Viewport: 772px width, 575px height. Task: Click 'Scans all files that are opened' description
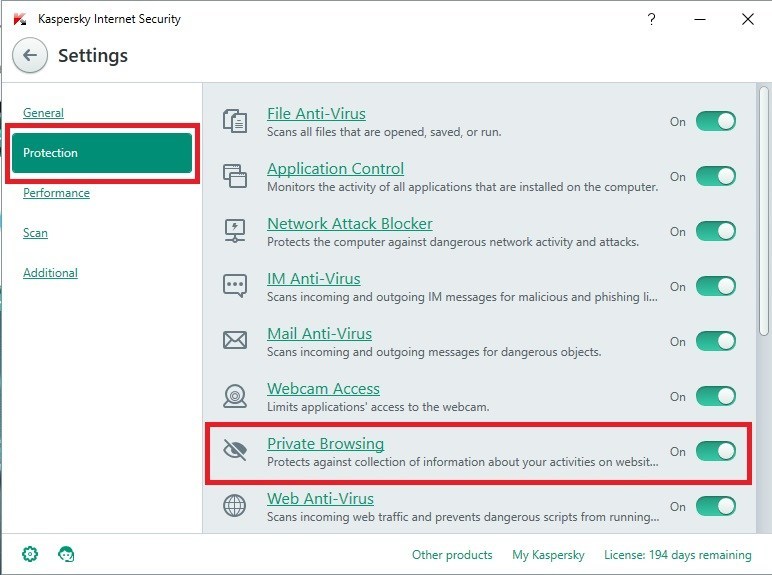[384, 132]
